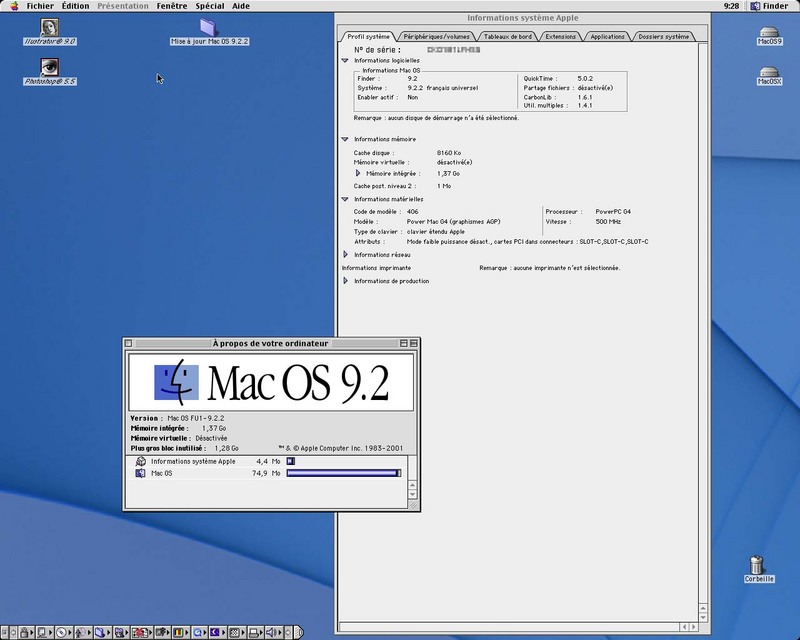Open the Aide menu
The image size is (800, 640).
pyautogui.click(x=241, y=6)
